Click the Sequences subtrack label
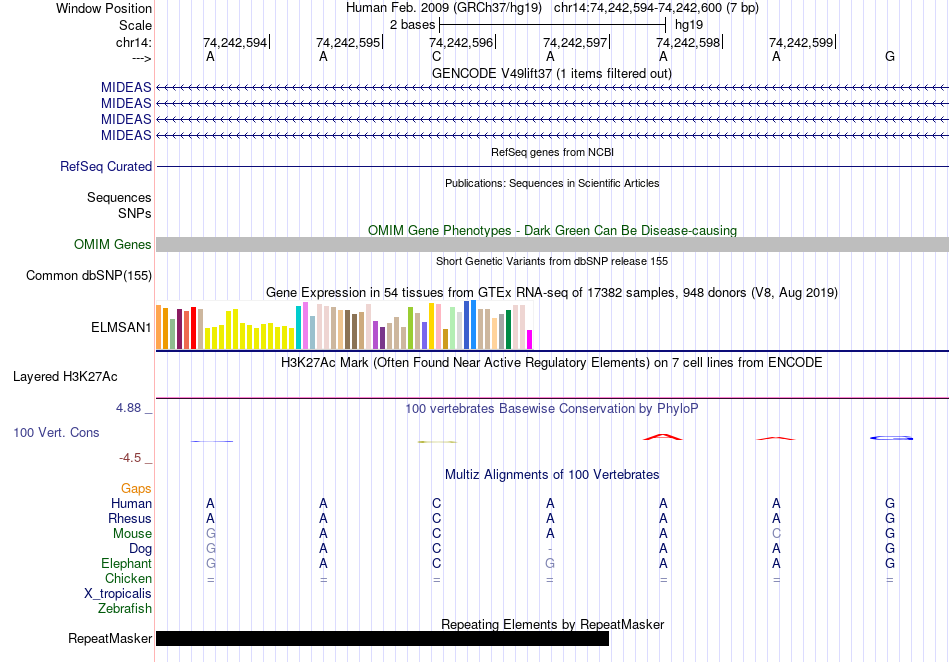The height and width of the screenshot is (662, 950). point(119,197)
